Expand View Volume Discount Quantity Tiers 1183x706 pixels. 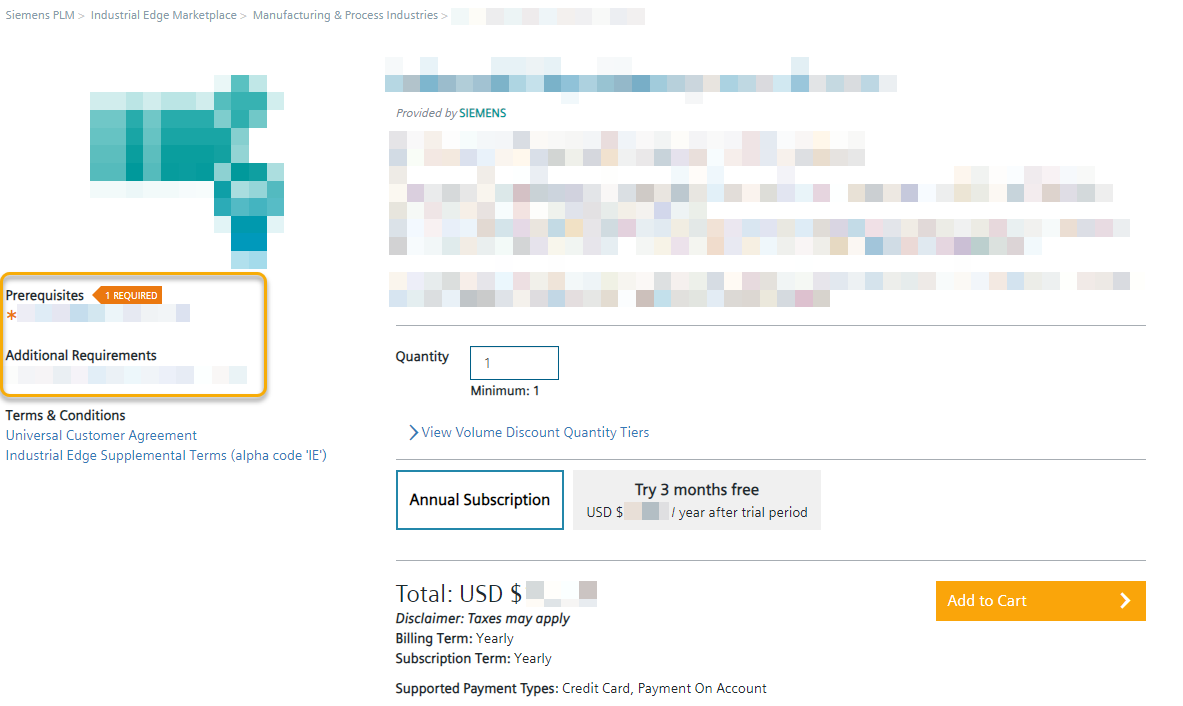tap(529, 433)
